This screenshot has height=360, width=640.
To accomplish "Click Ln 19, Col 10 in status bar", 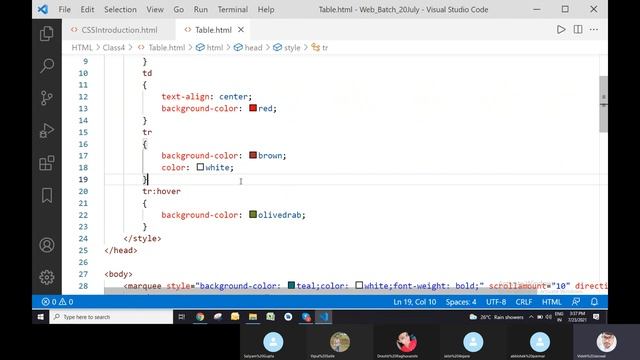I will point(415,302).
